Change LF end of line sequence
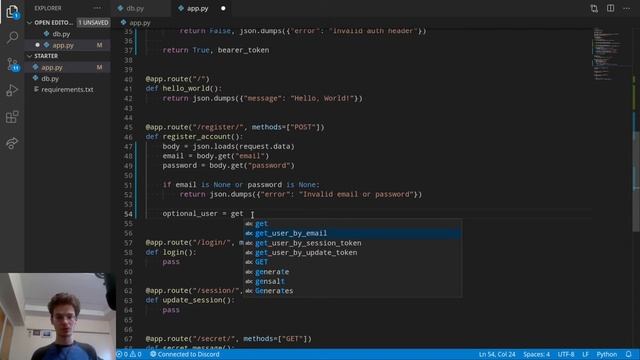This screenshot has width=640, height=360. [x=585, y=354]
